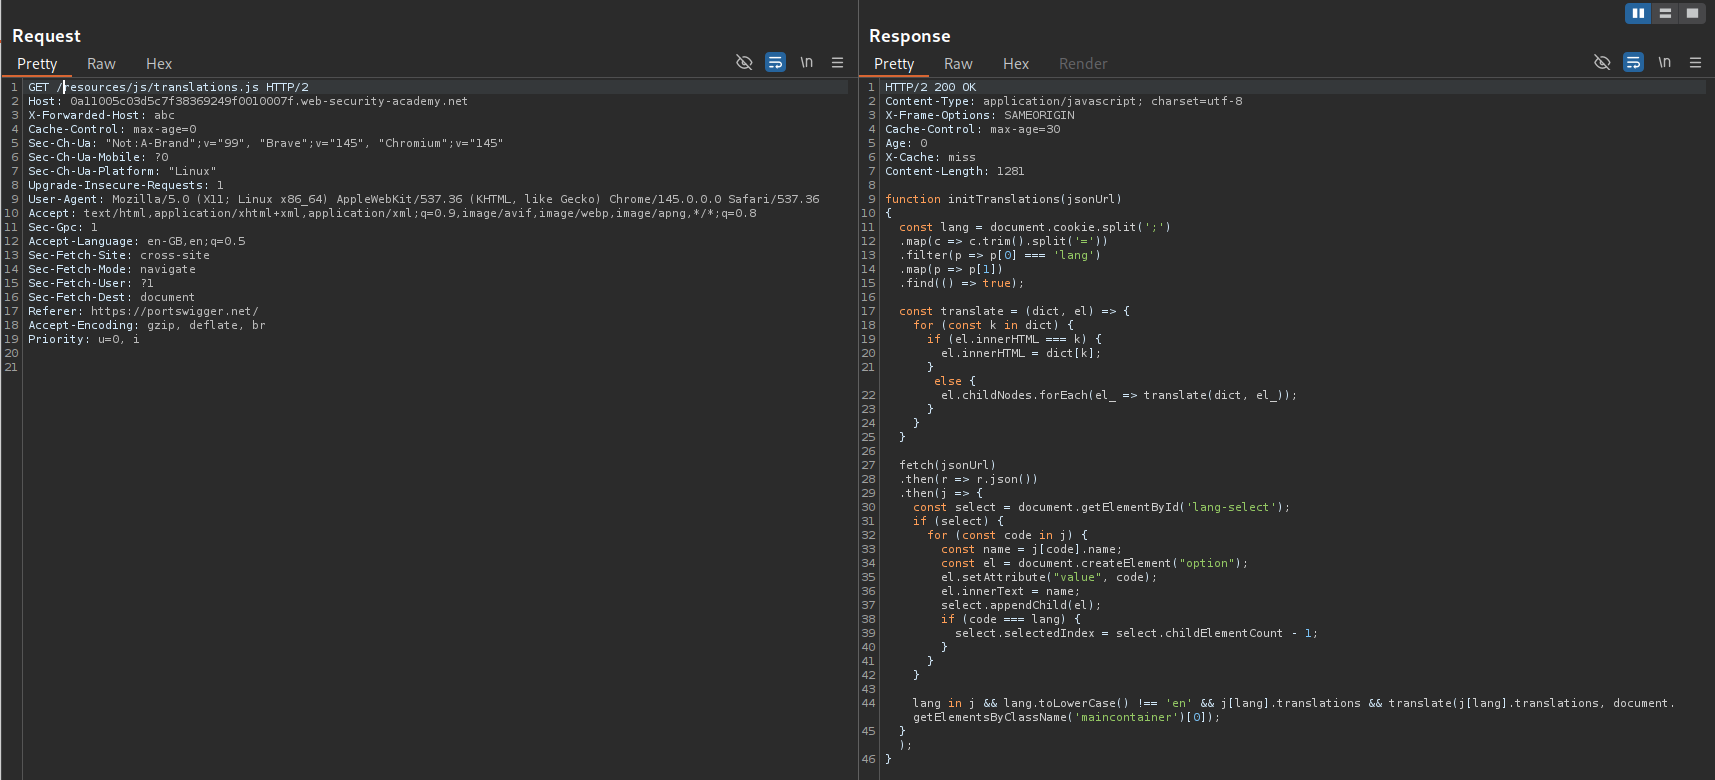Viewport: 1715px width, 780px height.
Task: Select side-by-side split layout icon
Action: [x=1638, y=13]
